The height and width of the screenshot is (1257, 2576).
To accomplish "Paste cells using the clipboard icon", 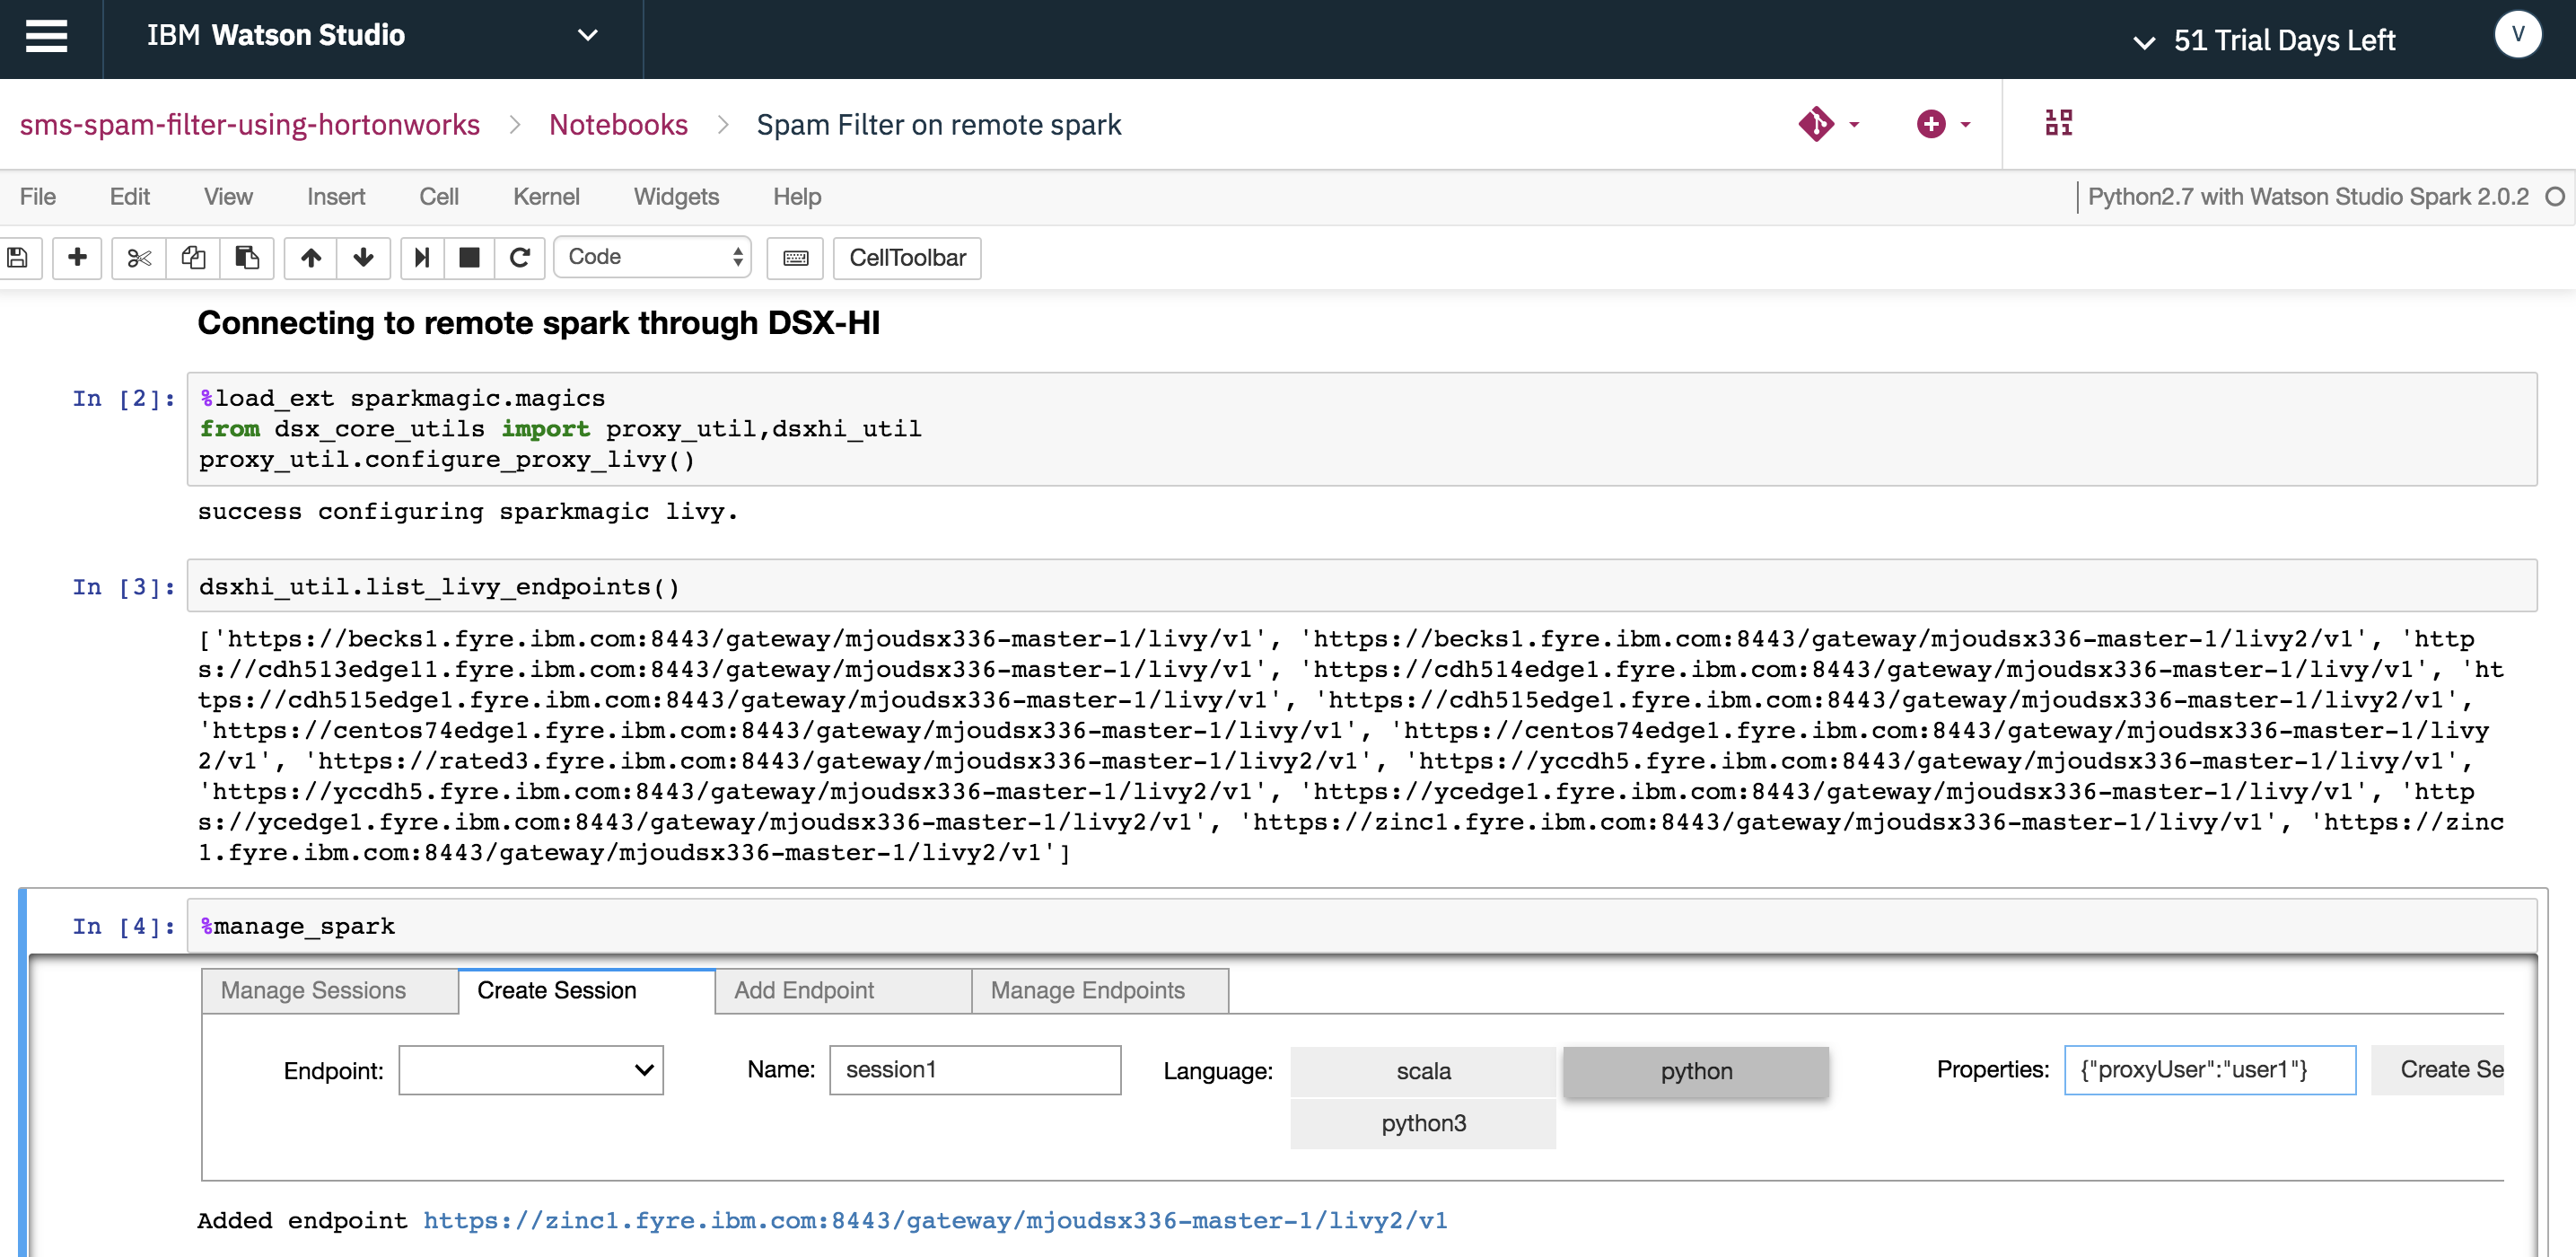I will coord(247,258).
